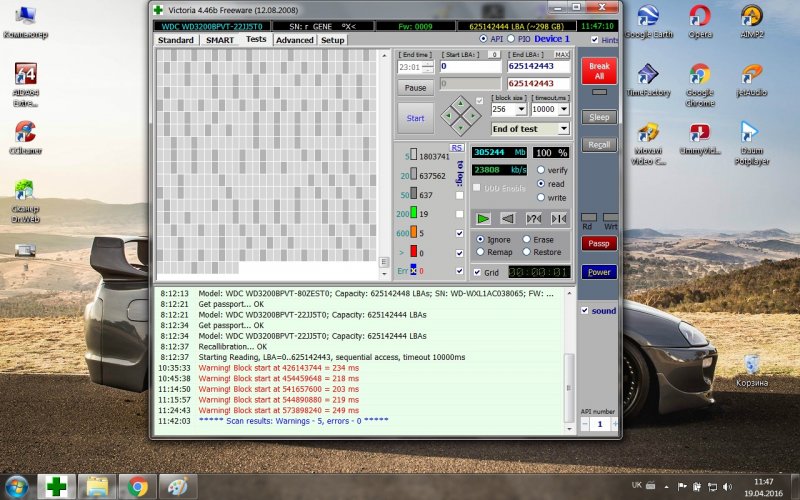Click the Start LBA input field
800x500 pixels.
click(x=471, y=67)
